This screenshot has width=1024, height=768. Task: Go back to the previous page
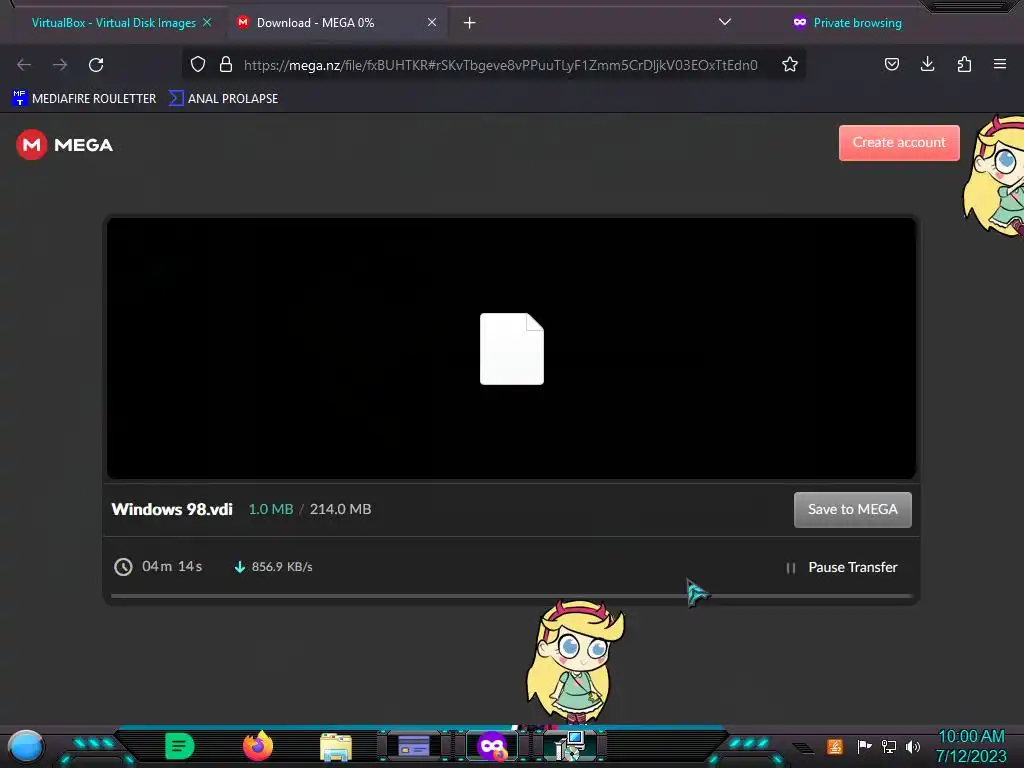click(24, 65)
